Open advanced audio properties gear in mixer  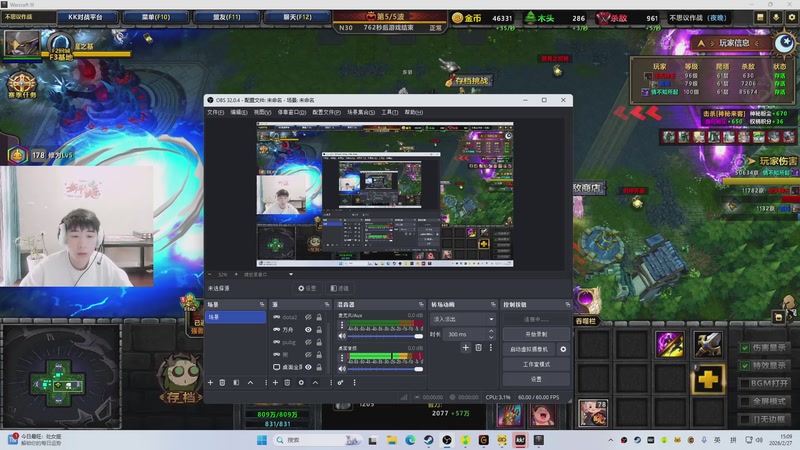[x=340, y=382]
